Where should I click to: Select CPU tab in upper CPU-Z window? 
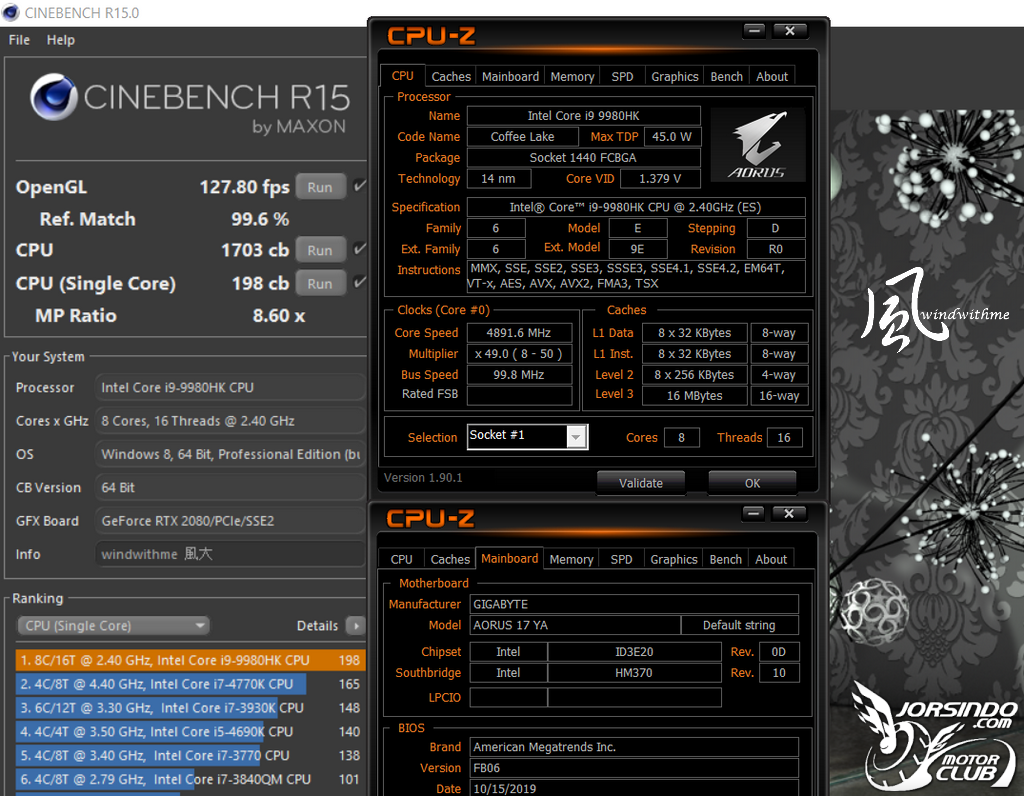tap(402, 76)
